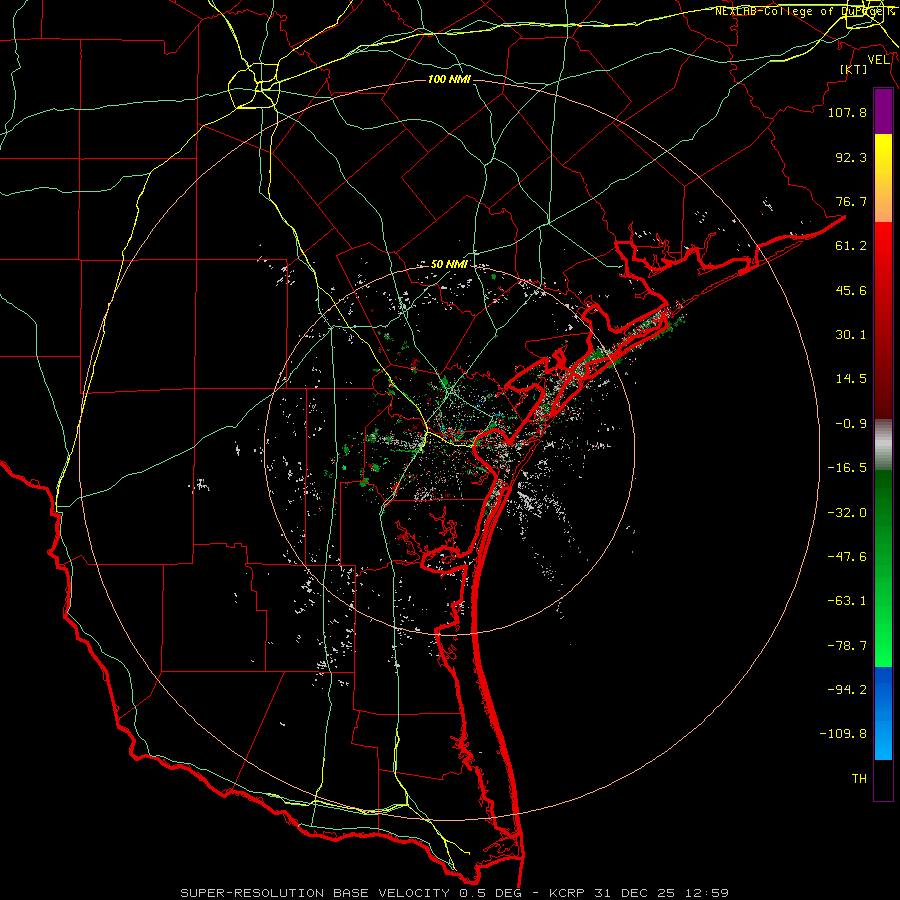Click the gray near-zero segment of color bar

pyautogui.click(x=883, y=442)
